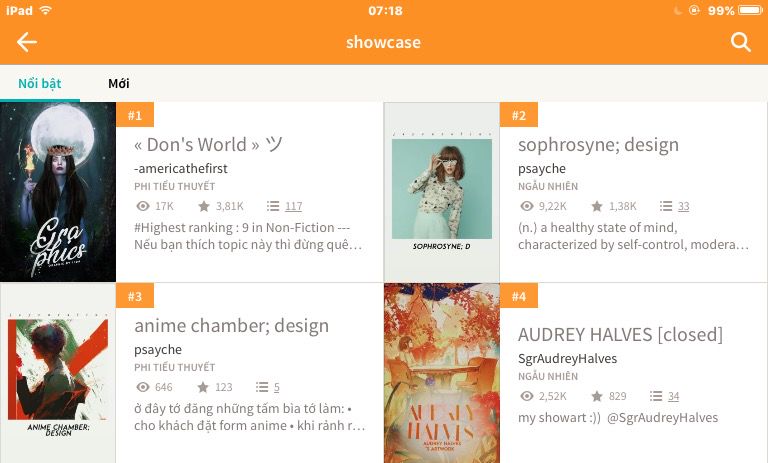Screen dimensions: 768x463
Task: Open sophrosyne; design story title
Action: coord(598,145)
